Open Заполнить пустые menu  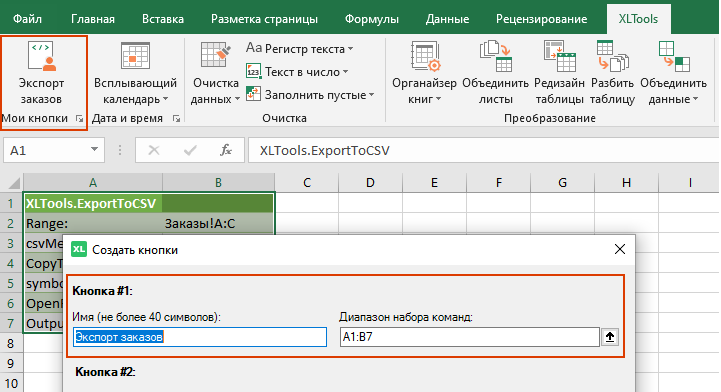(310, 95)
